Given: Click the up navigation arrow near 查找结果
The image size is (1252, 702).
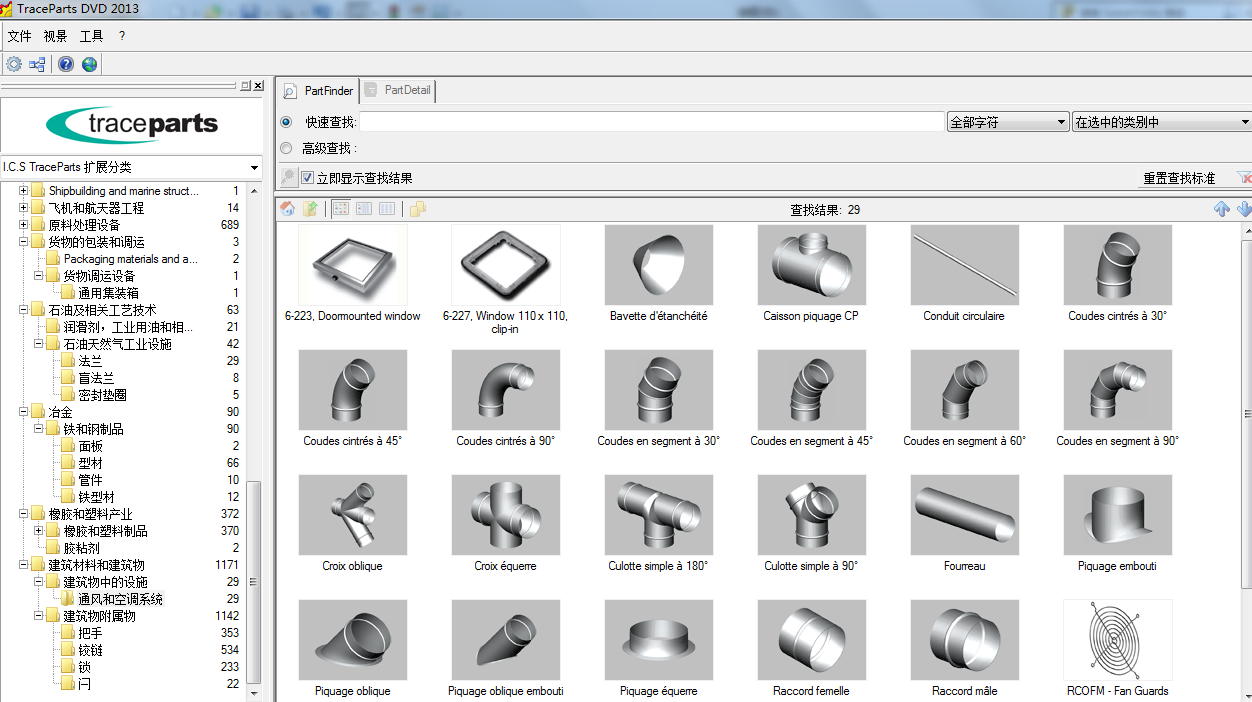Looking at the screenshot, I should click(x=1221, y=208).
